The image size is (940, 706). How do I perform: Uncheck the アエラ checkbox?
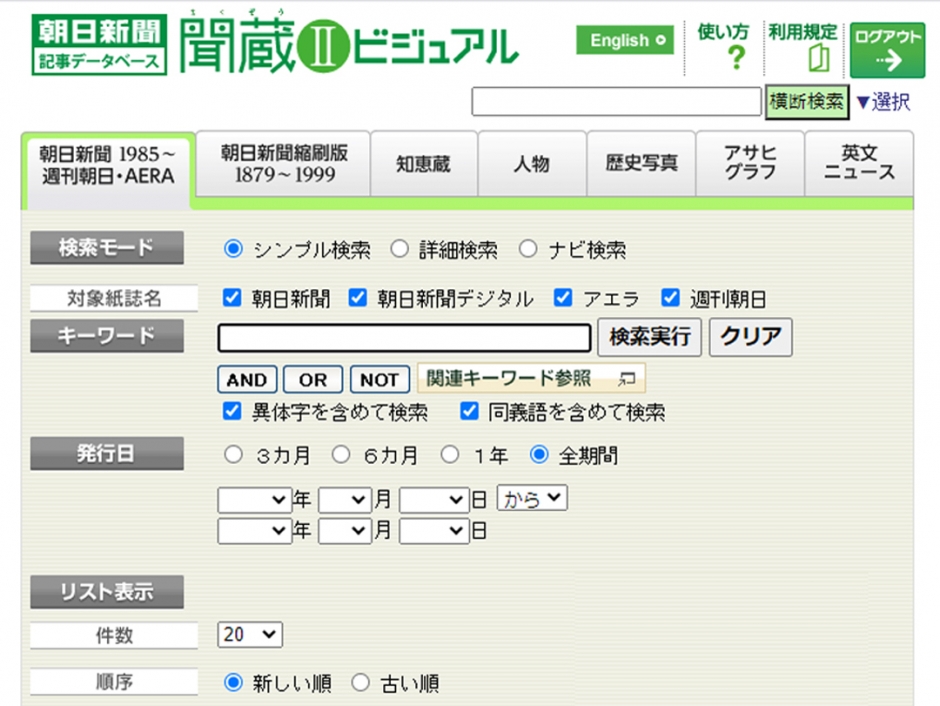pyautogui.click(x=563, y=298)
